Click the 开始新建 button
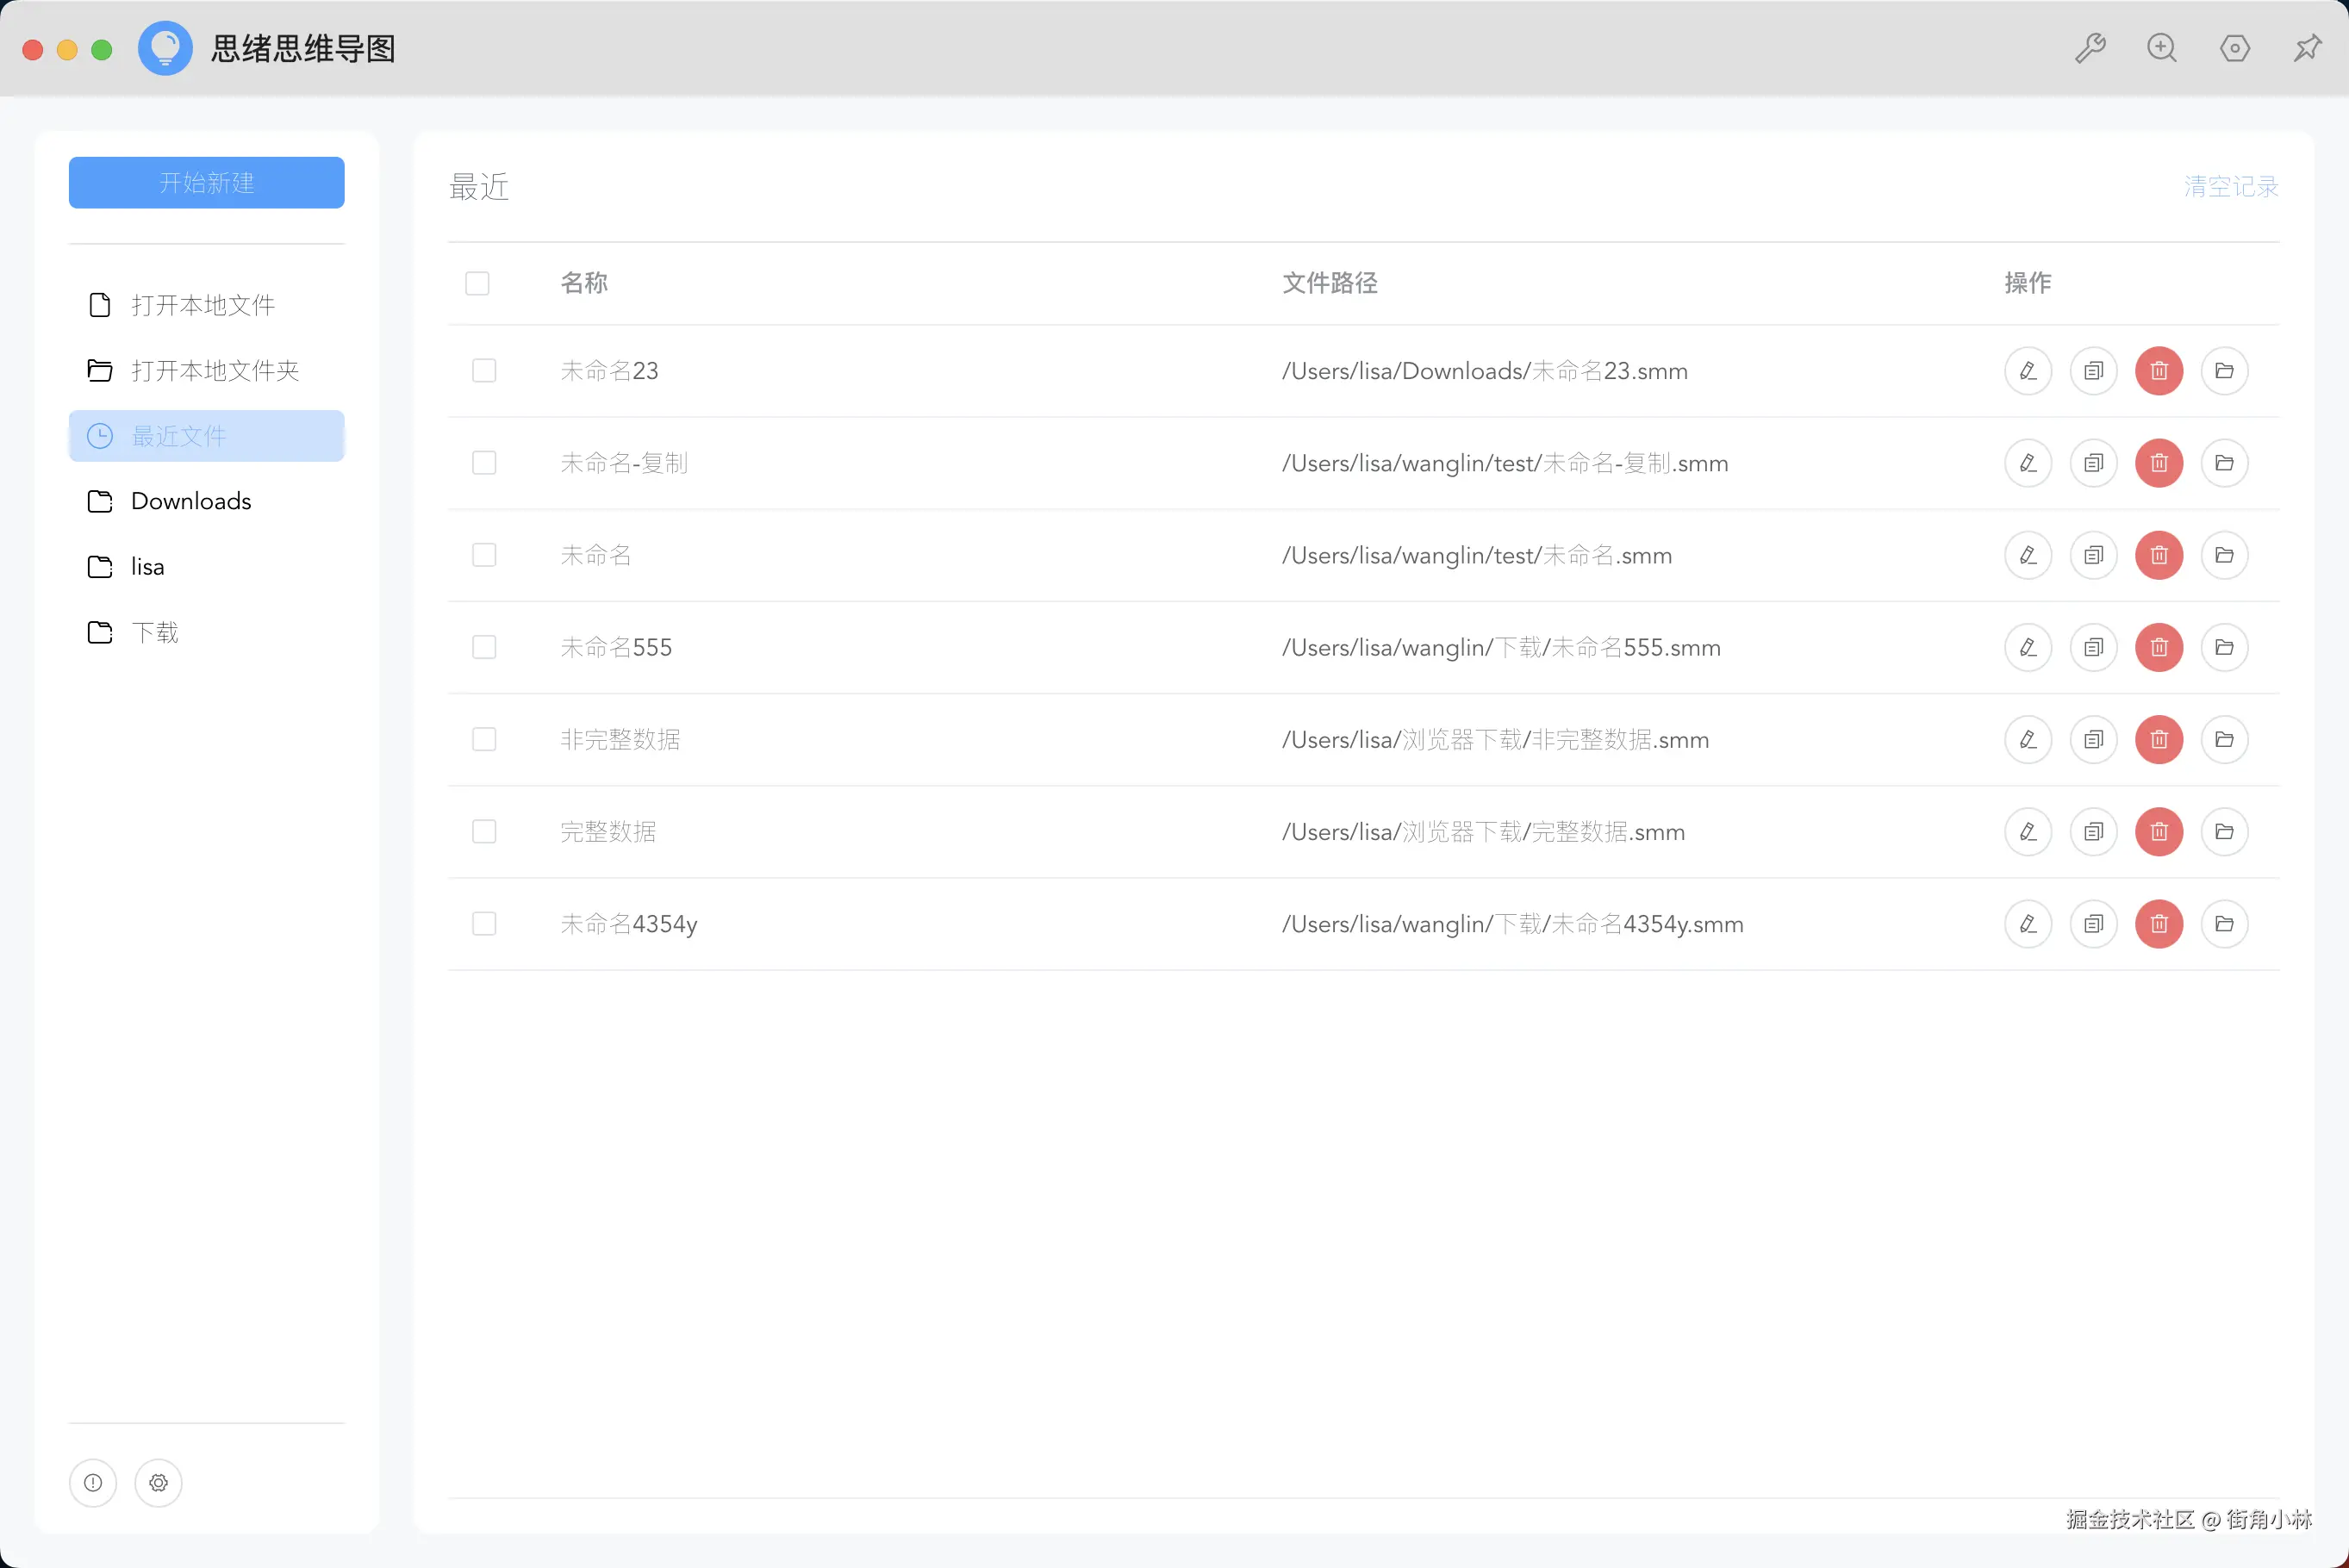The height and width of the screenshot is (1568, 2349). (207, 183)
